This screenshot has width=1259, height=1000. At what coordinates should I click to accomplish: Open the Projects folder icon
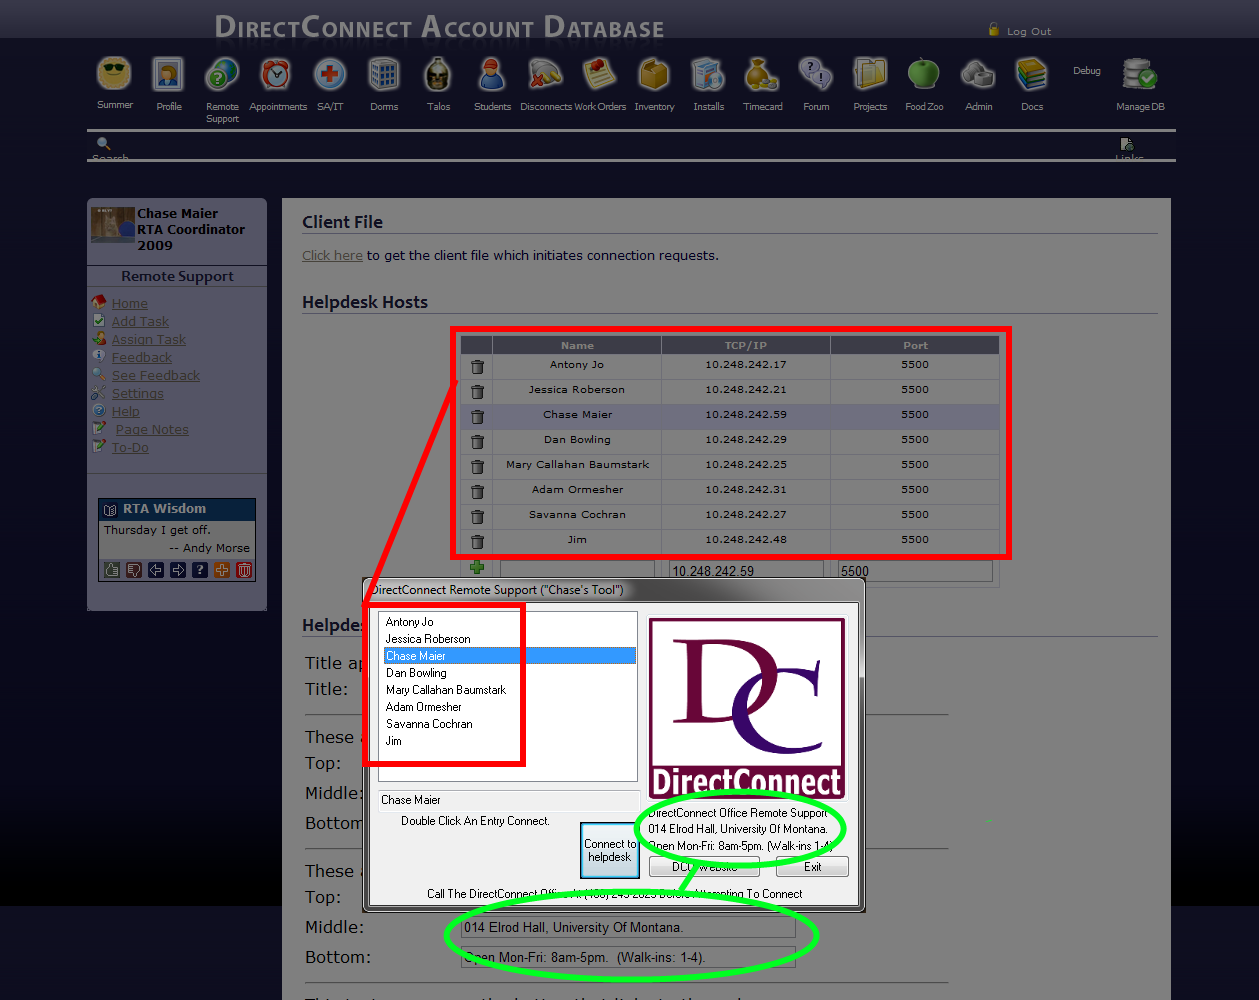coord(870,75)
